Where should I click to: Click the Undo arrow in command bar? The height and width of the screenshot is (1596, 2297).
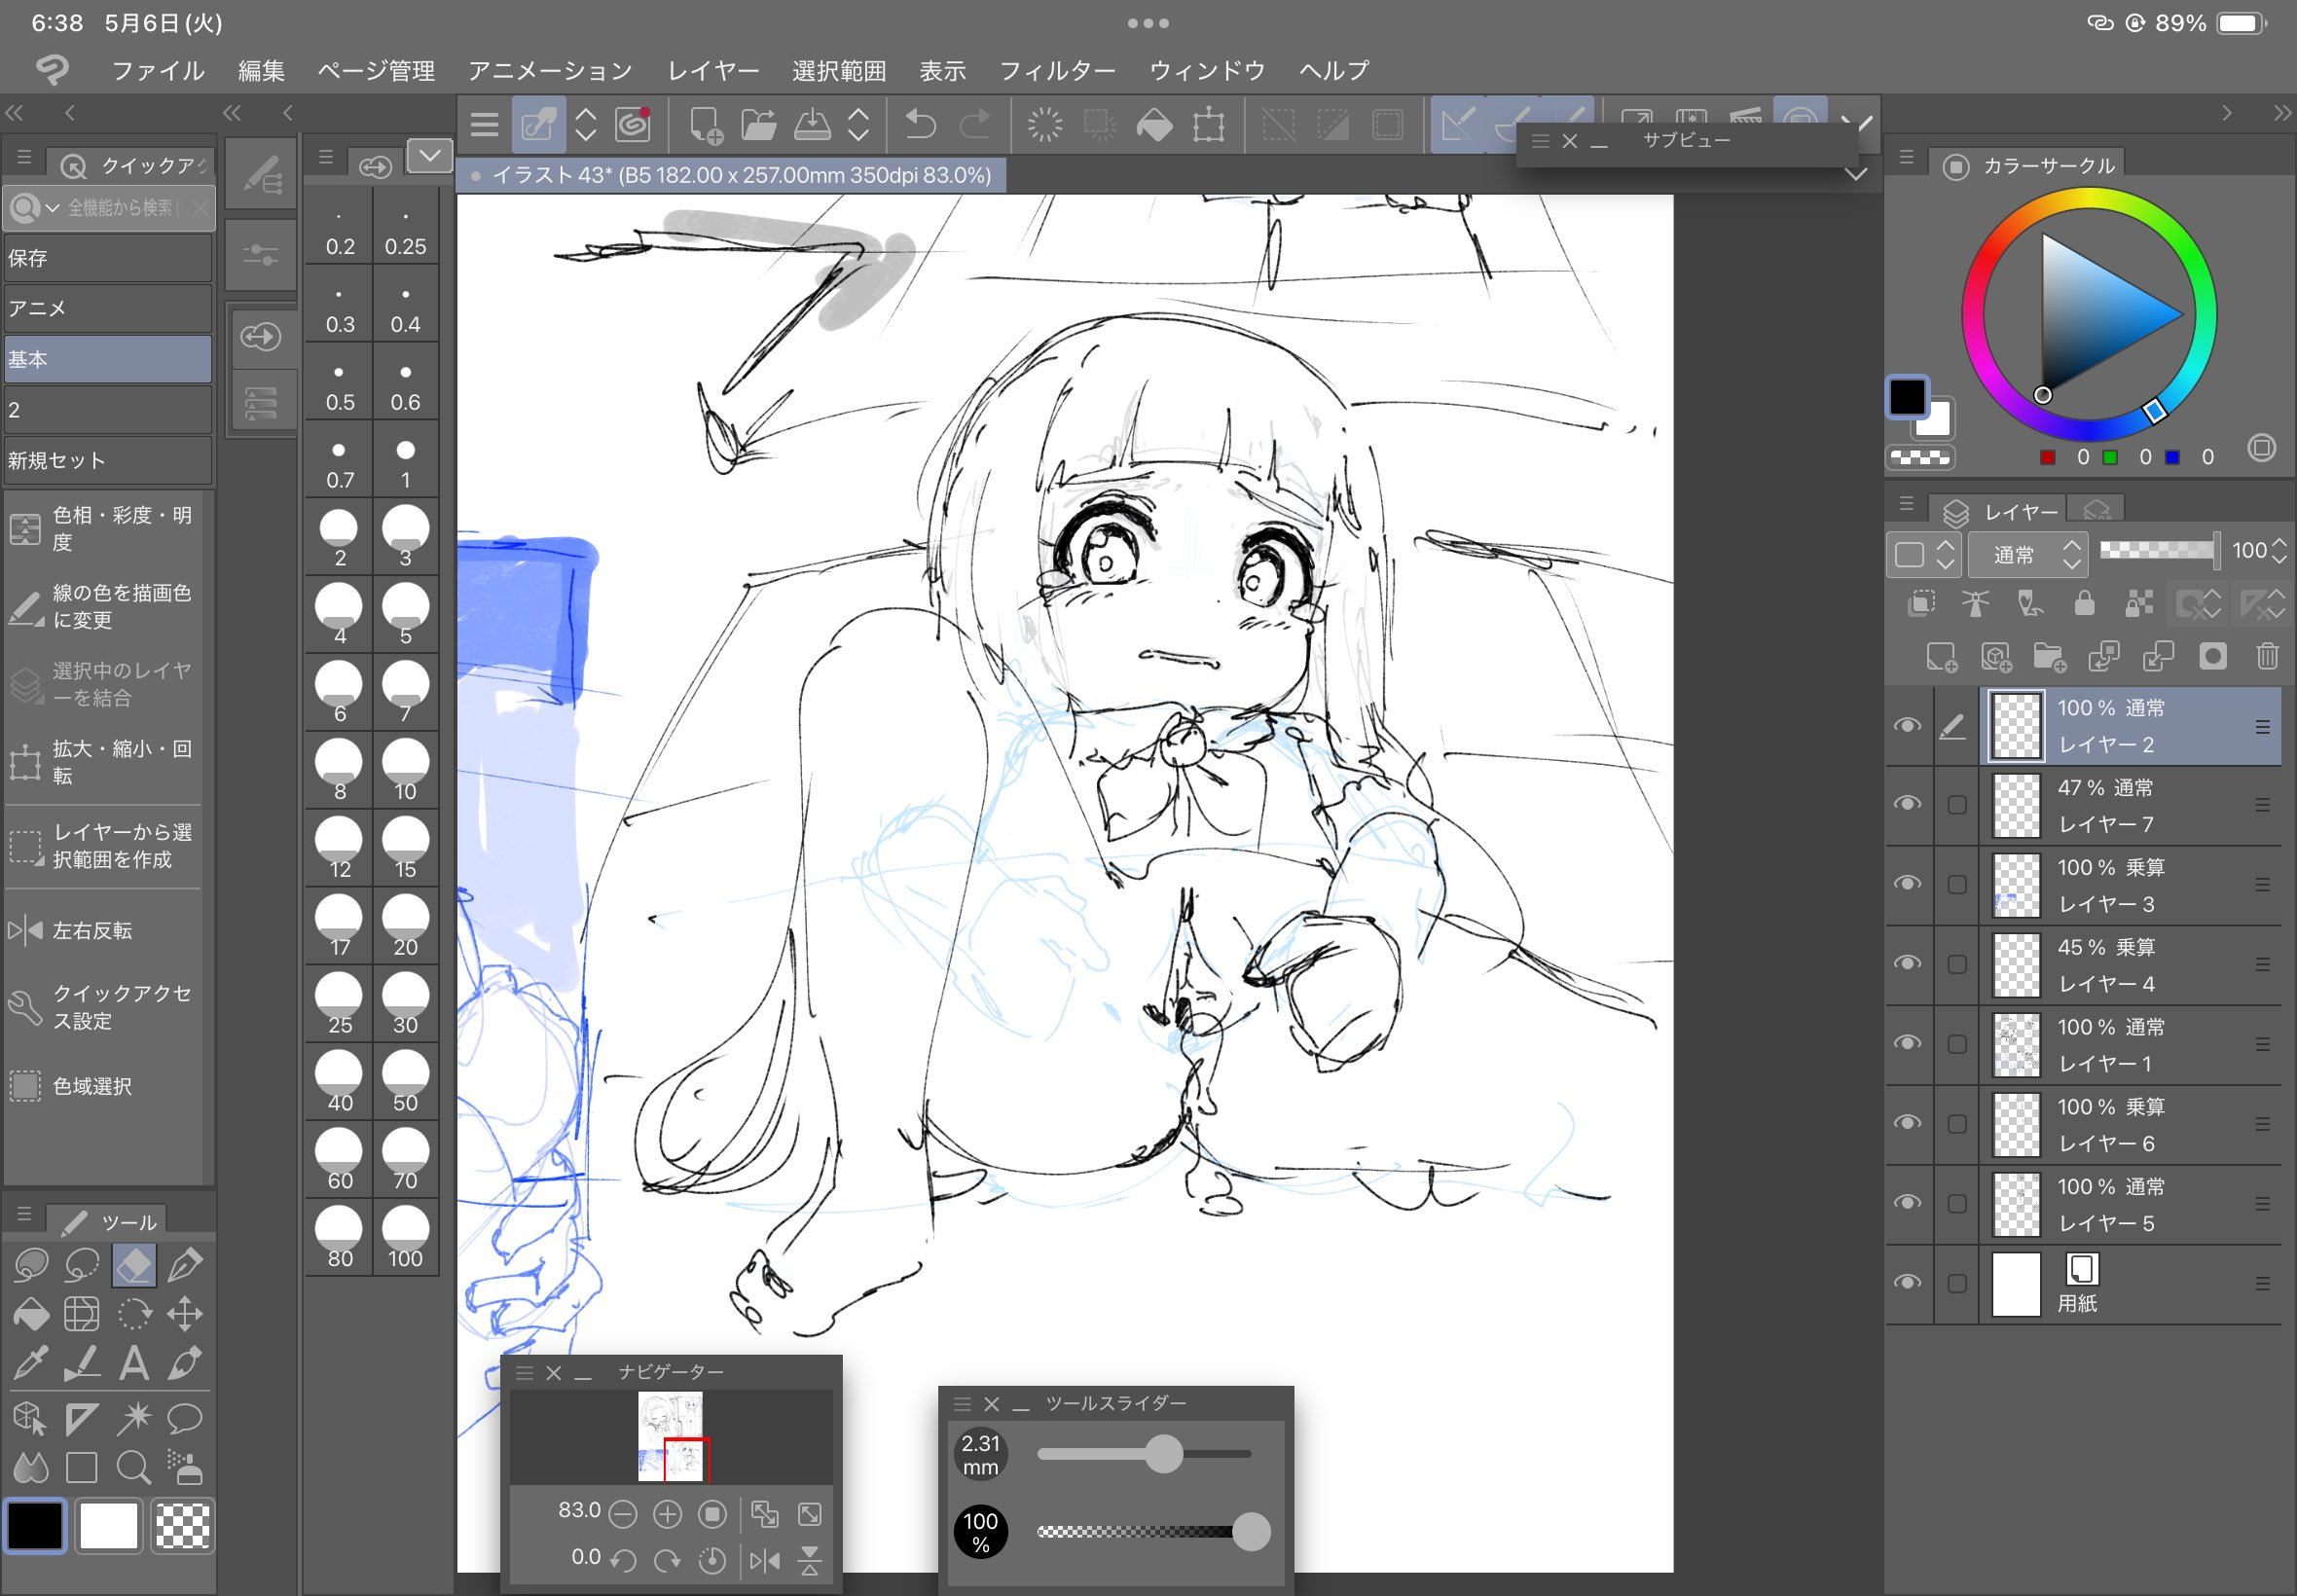tap(919, 126)
